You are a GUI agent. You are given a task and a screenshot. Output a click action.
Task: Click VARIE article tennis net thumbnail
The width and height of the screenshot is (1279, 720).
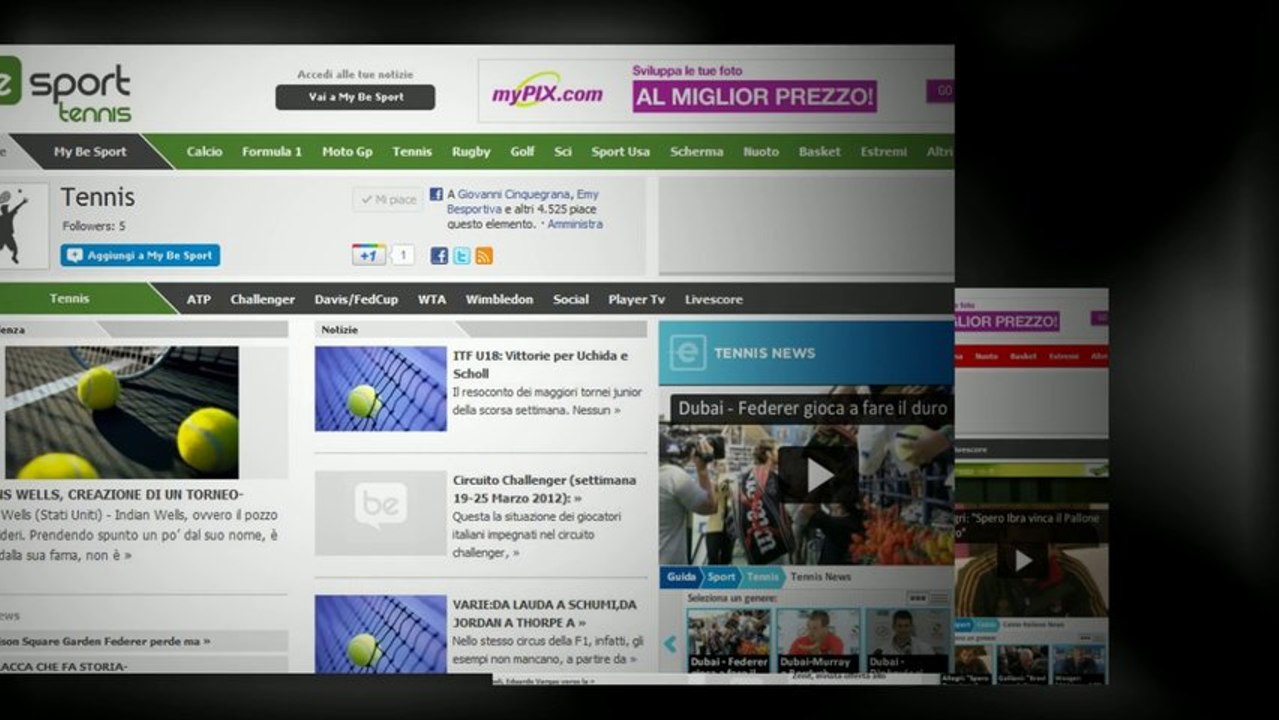[381, 634]
